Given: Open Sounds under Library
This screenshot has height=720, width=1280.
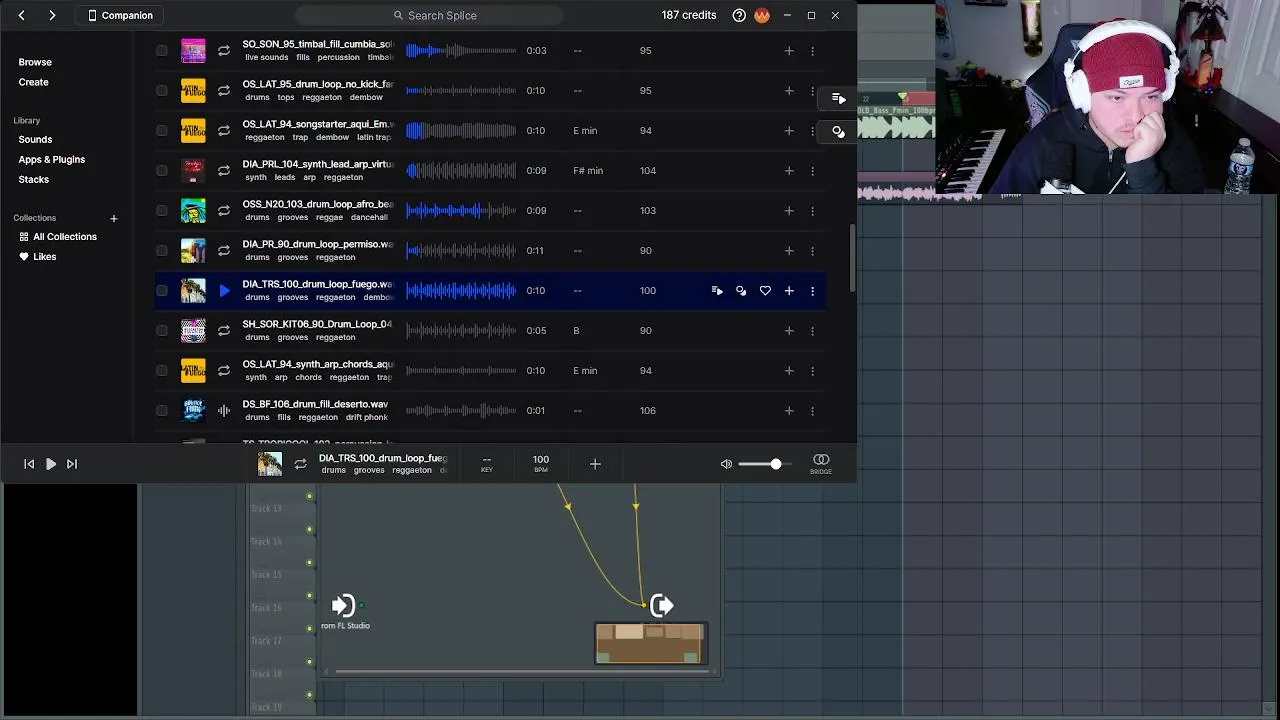Looking at the screenshot, I should (x=35, y=139).
